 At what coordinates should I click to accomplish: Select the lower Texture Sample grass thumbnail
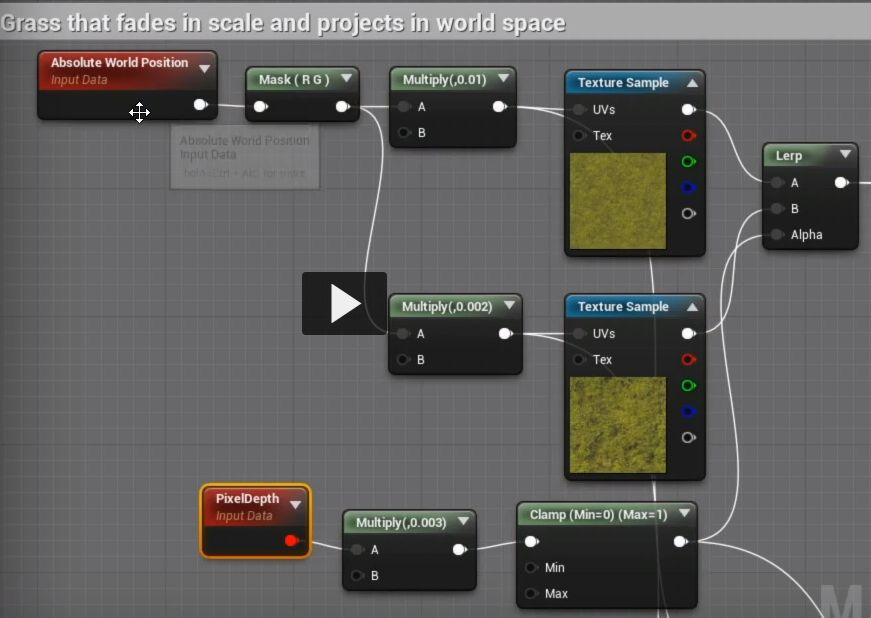click(x=618, y=425)
